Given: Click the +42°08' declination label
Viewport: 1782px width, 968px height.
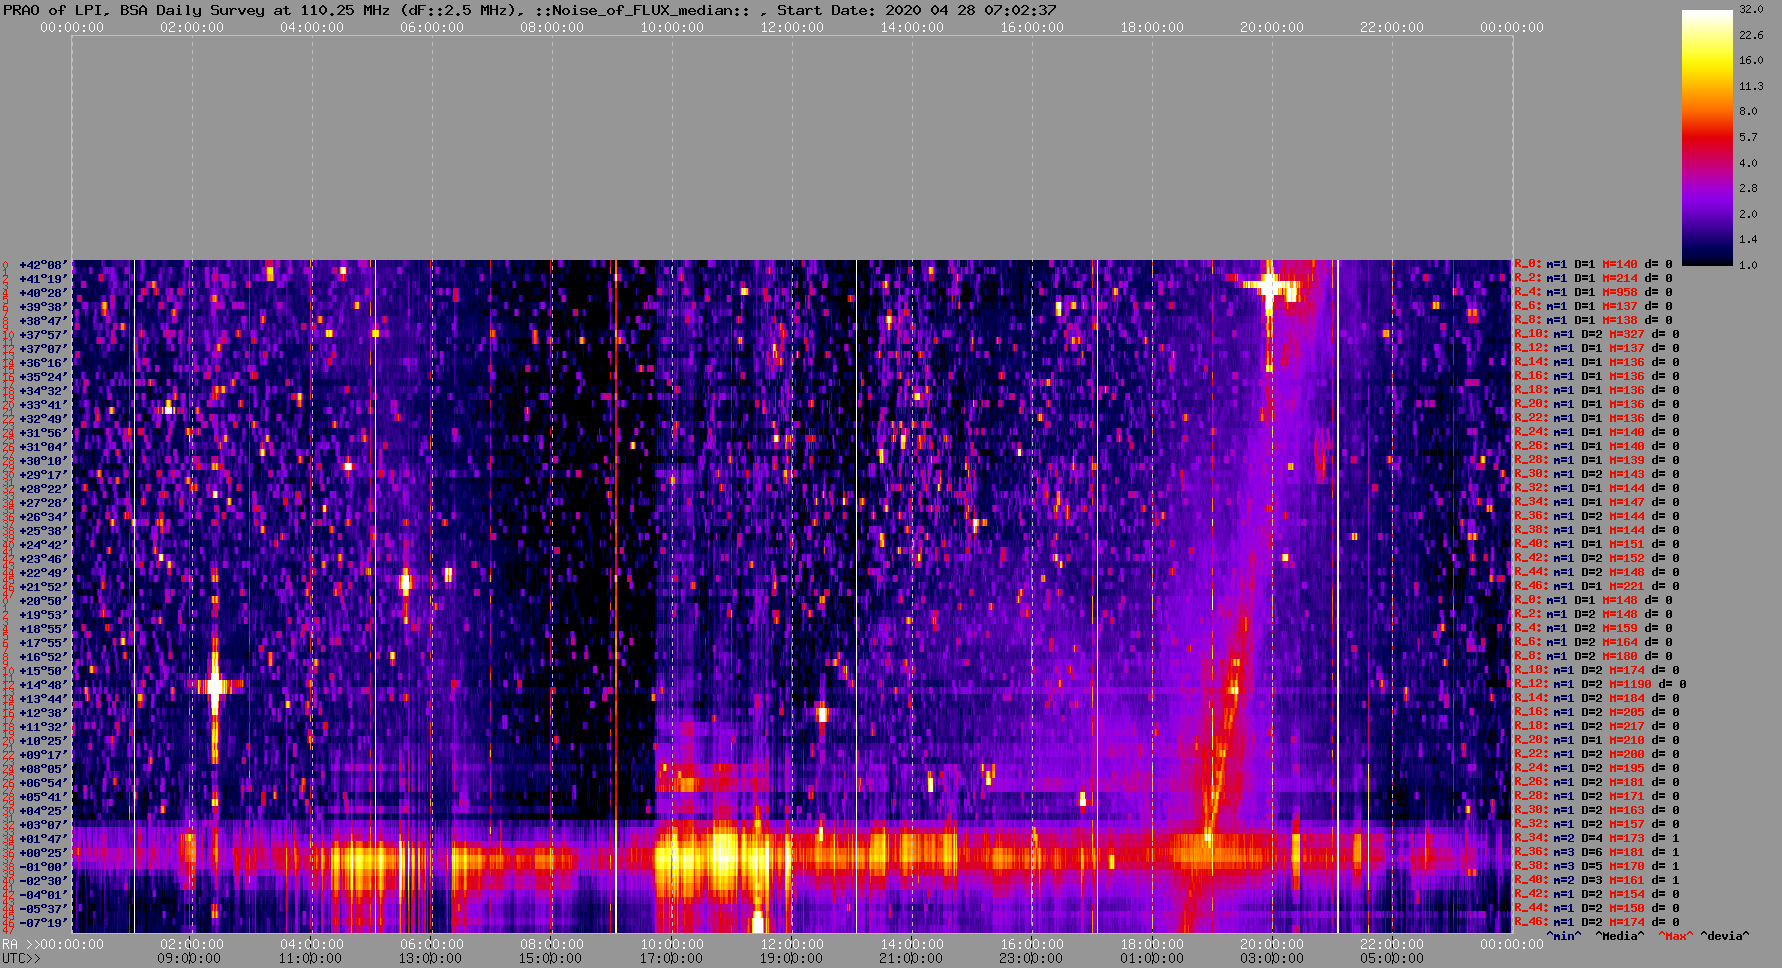Looking at the screenshot, I should pyautogui.click(x=43, y=265).
